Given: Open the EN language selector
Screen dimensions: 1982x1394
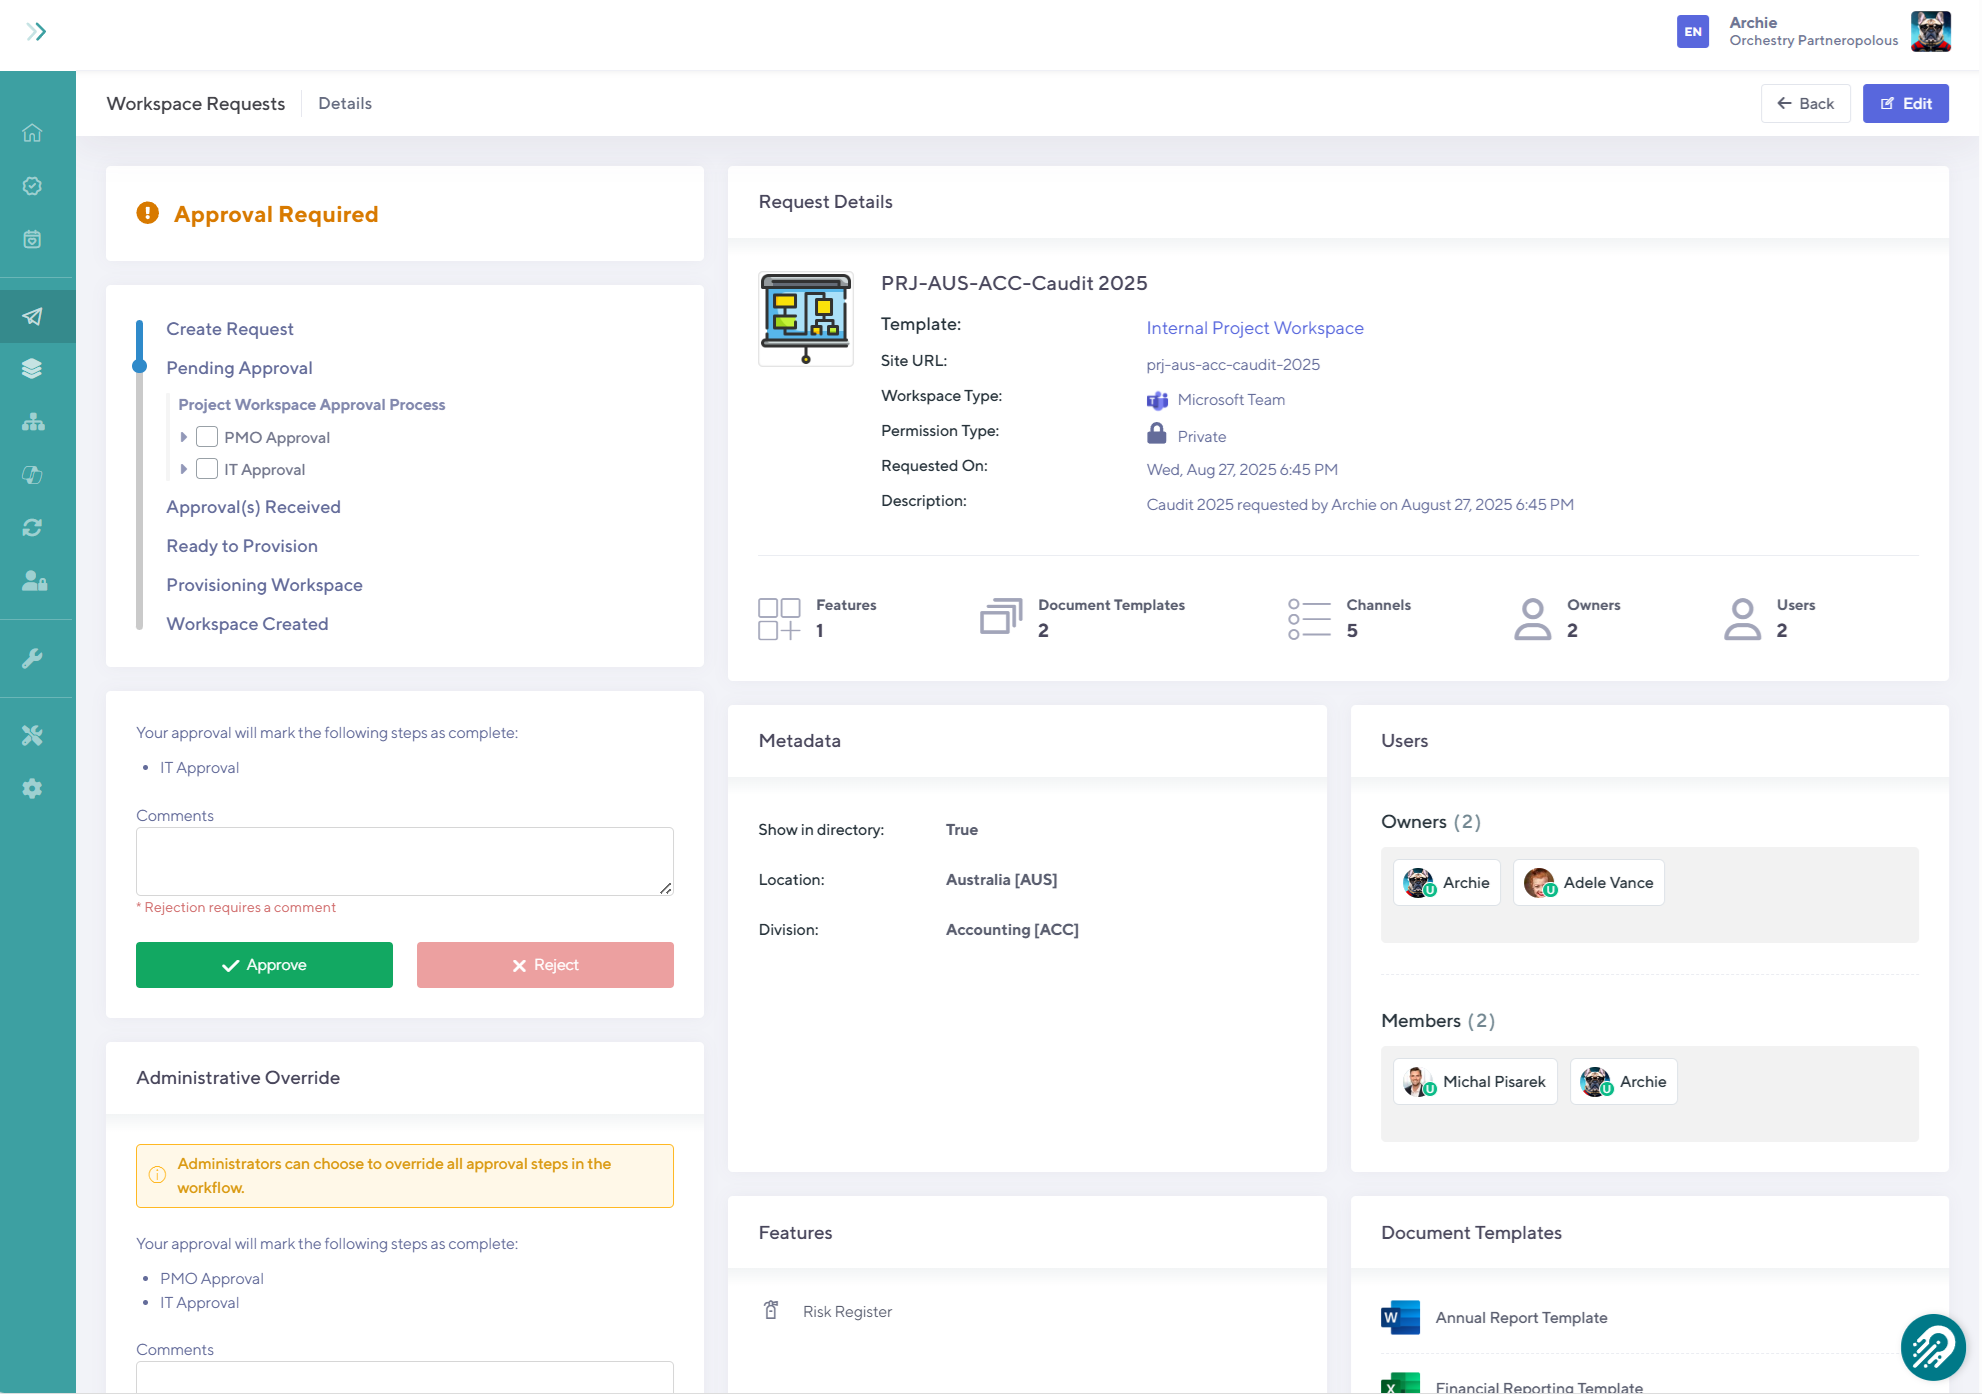Looking at the screenshot, I should [x=1693, y=32].
